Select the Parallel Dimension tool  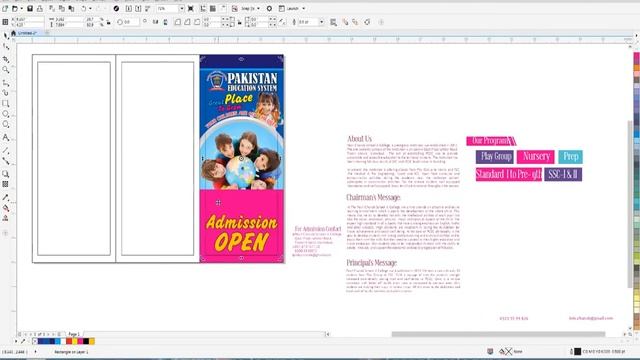click(x=6, y=151)
